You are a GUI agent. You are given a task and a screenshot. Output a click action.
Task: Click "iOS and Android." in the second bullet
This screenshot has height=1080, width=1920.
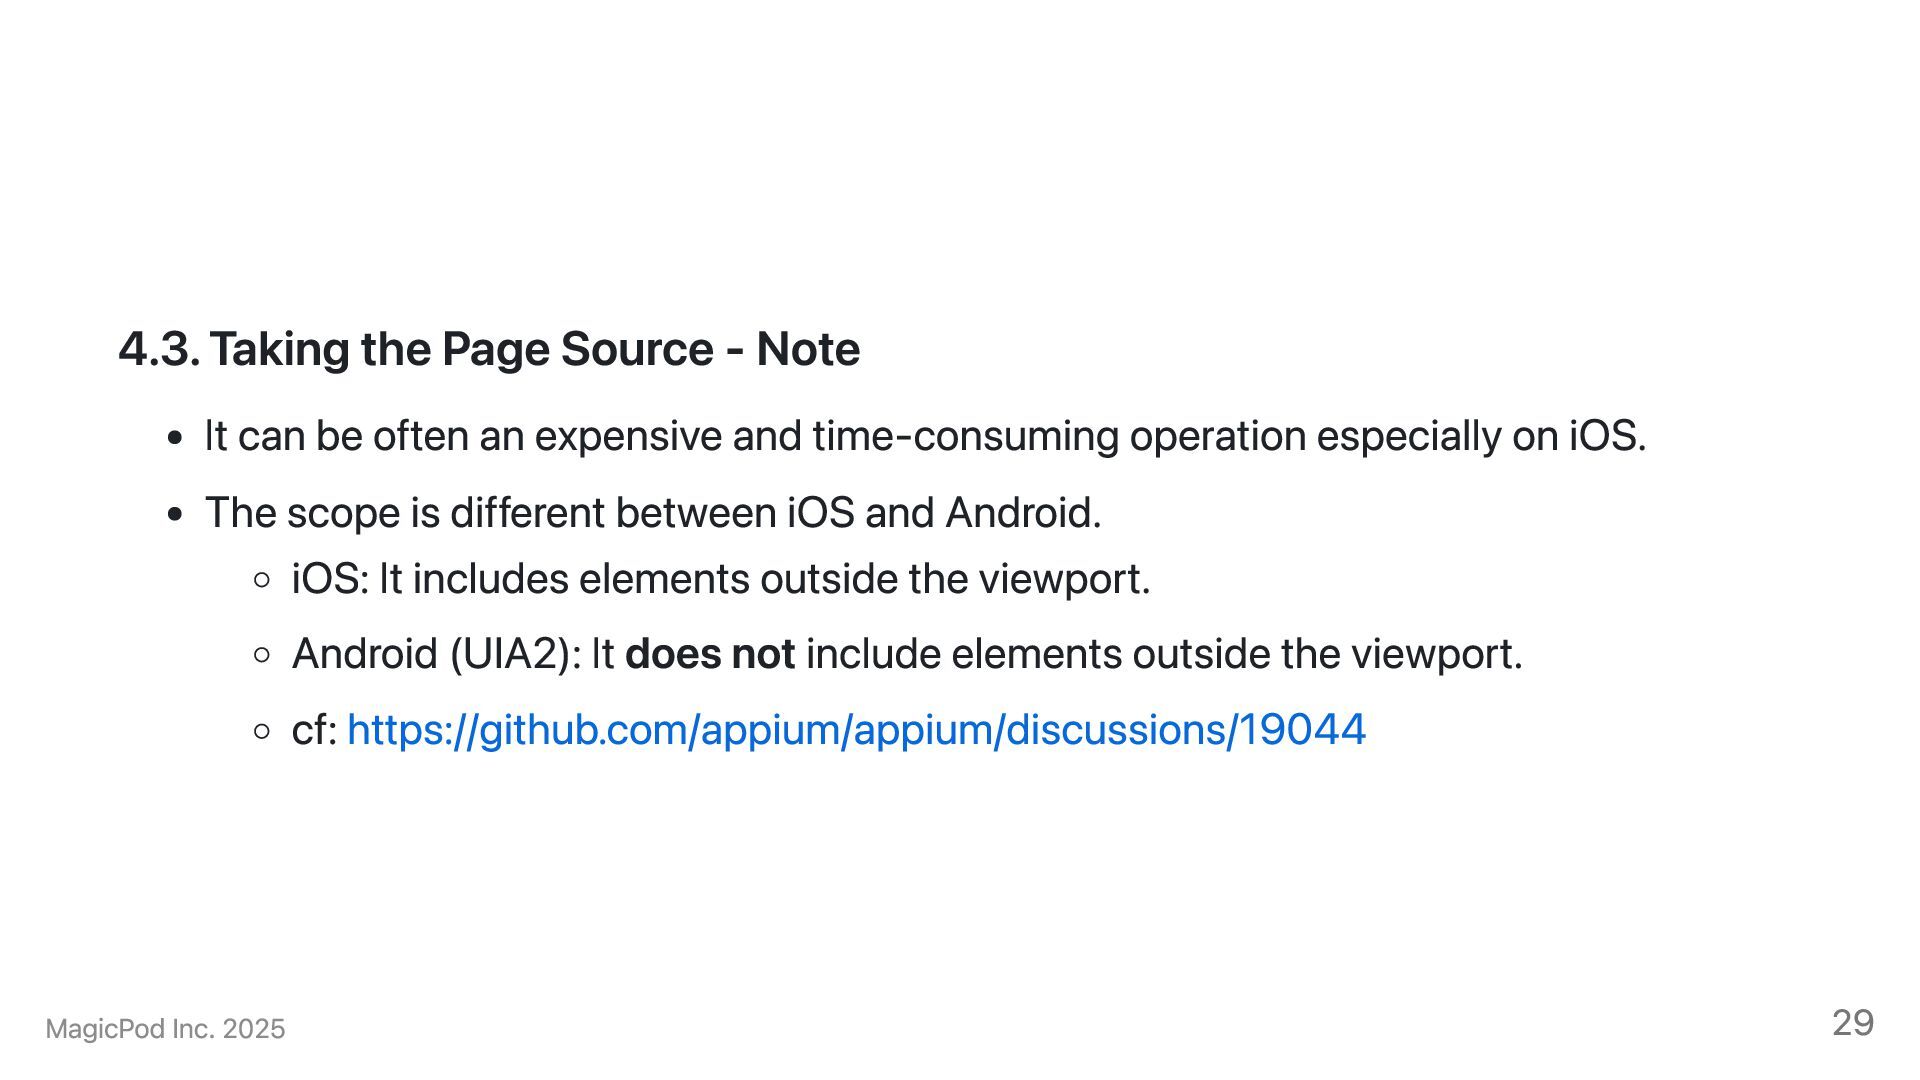tap(943, 513)
